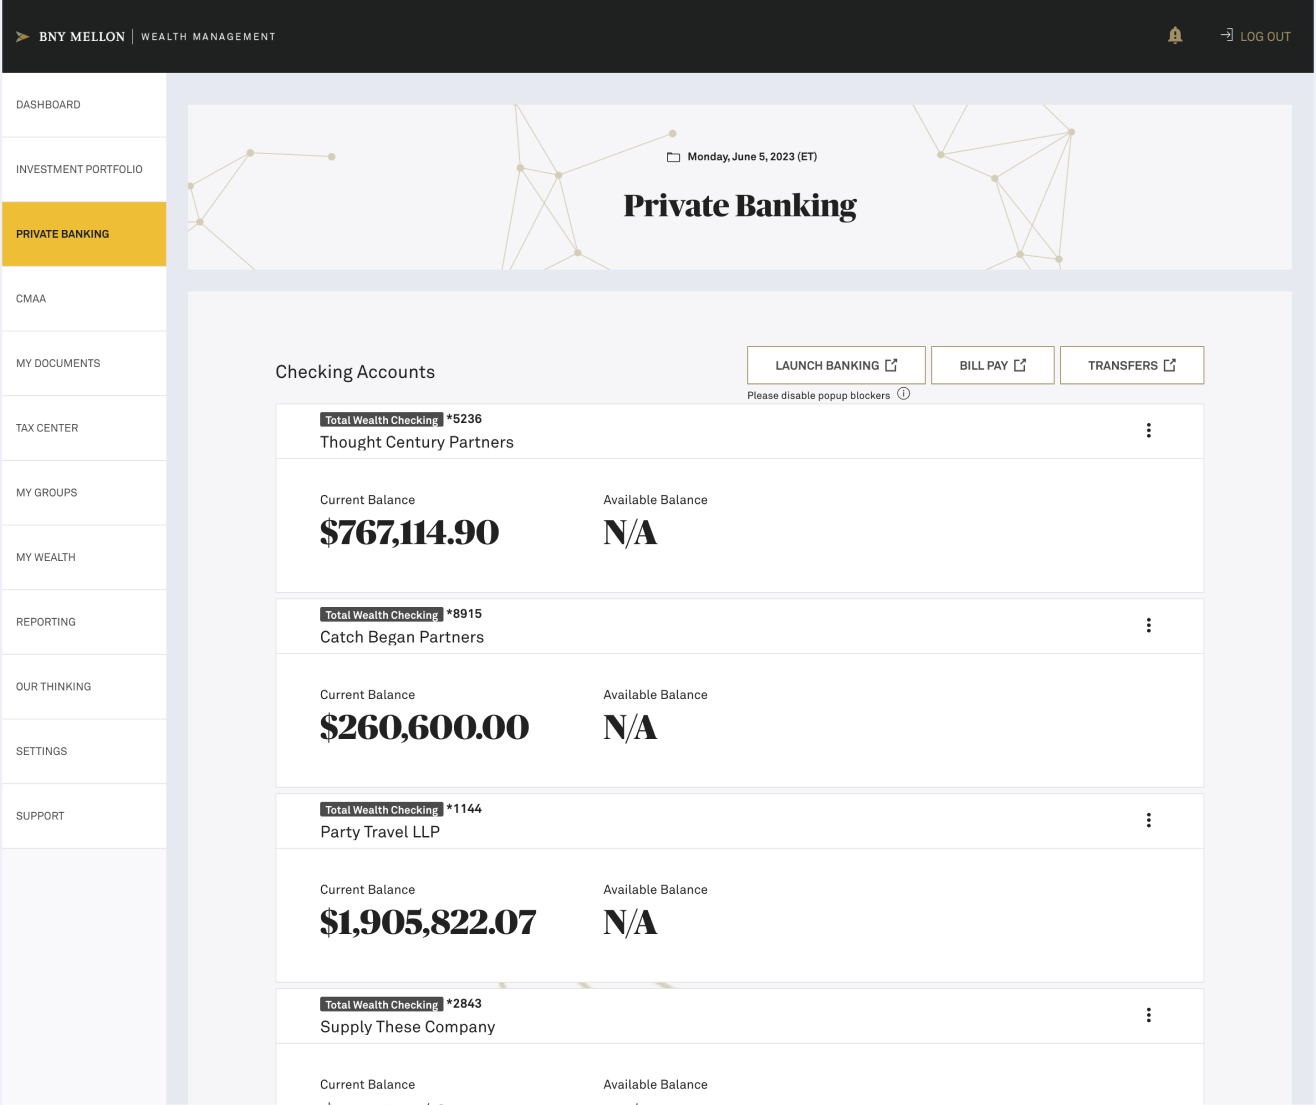Open Our Thinking page
The width and height of the screenshot is (1316, 1105).
point(84,687)
